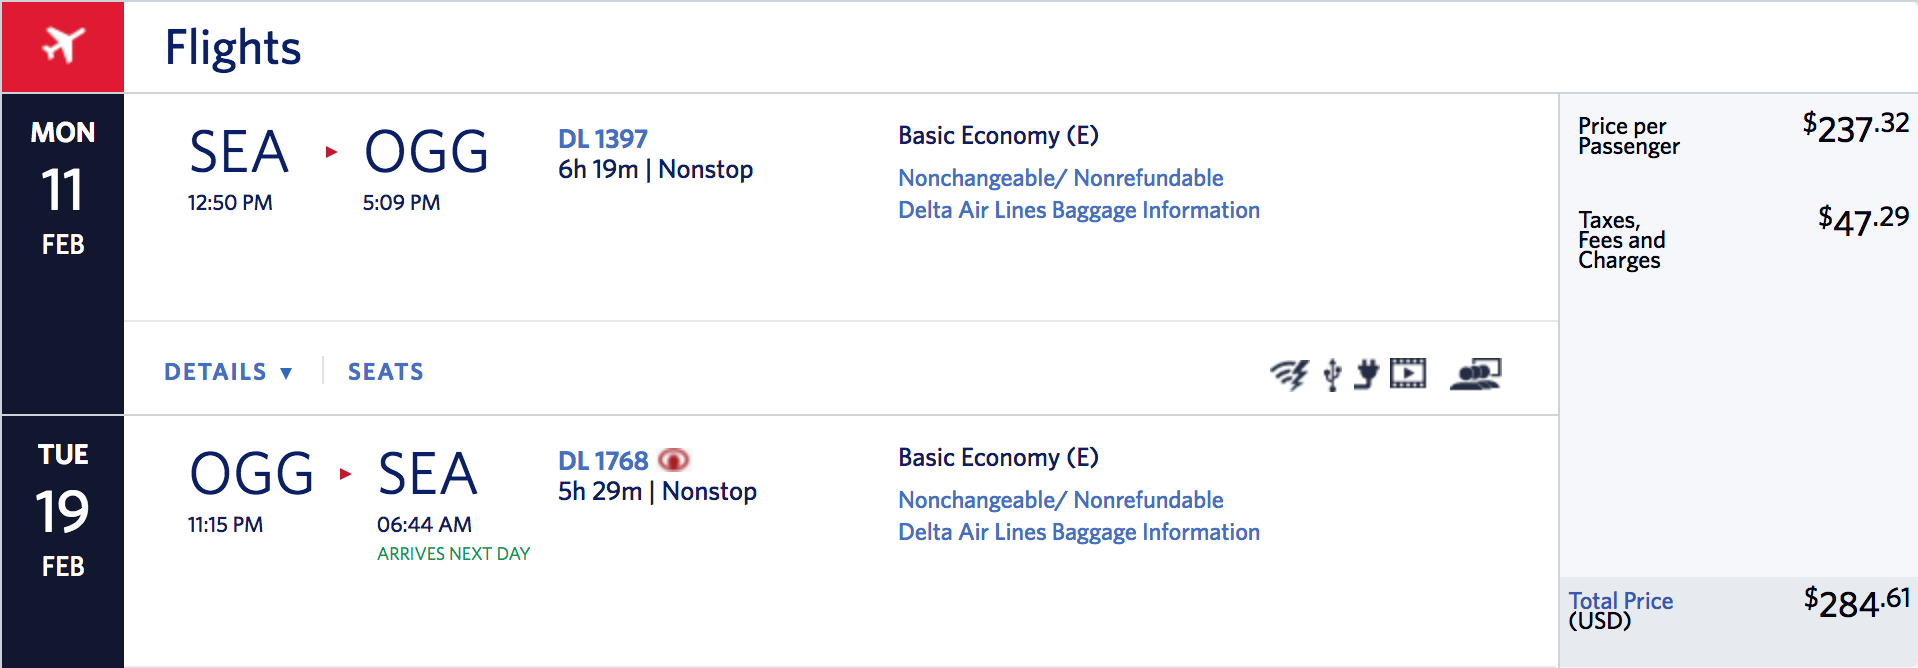Select the MON 11 FEB date block
Screen dimensions: 1918x668
63,189
